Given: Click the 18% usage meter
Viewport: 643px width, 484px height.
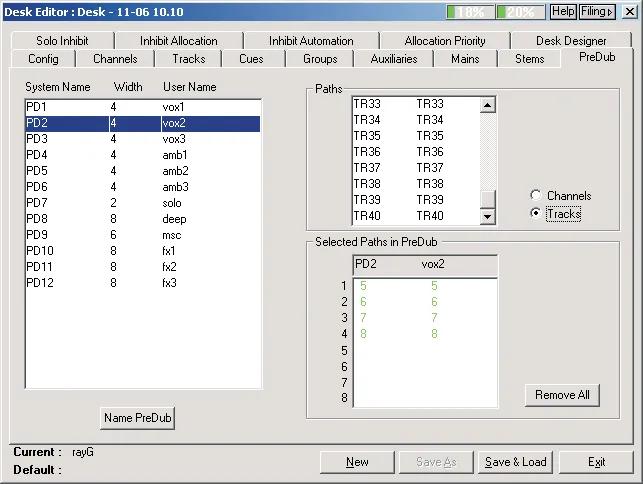Looking at the screenshot, I should pyautogui.click(x=470, y=12).
